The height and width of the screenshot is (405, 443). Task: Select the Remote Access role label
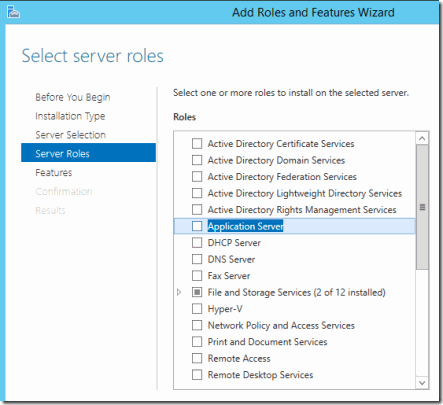pyautogui.click(x=239, y=359)
